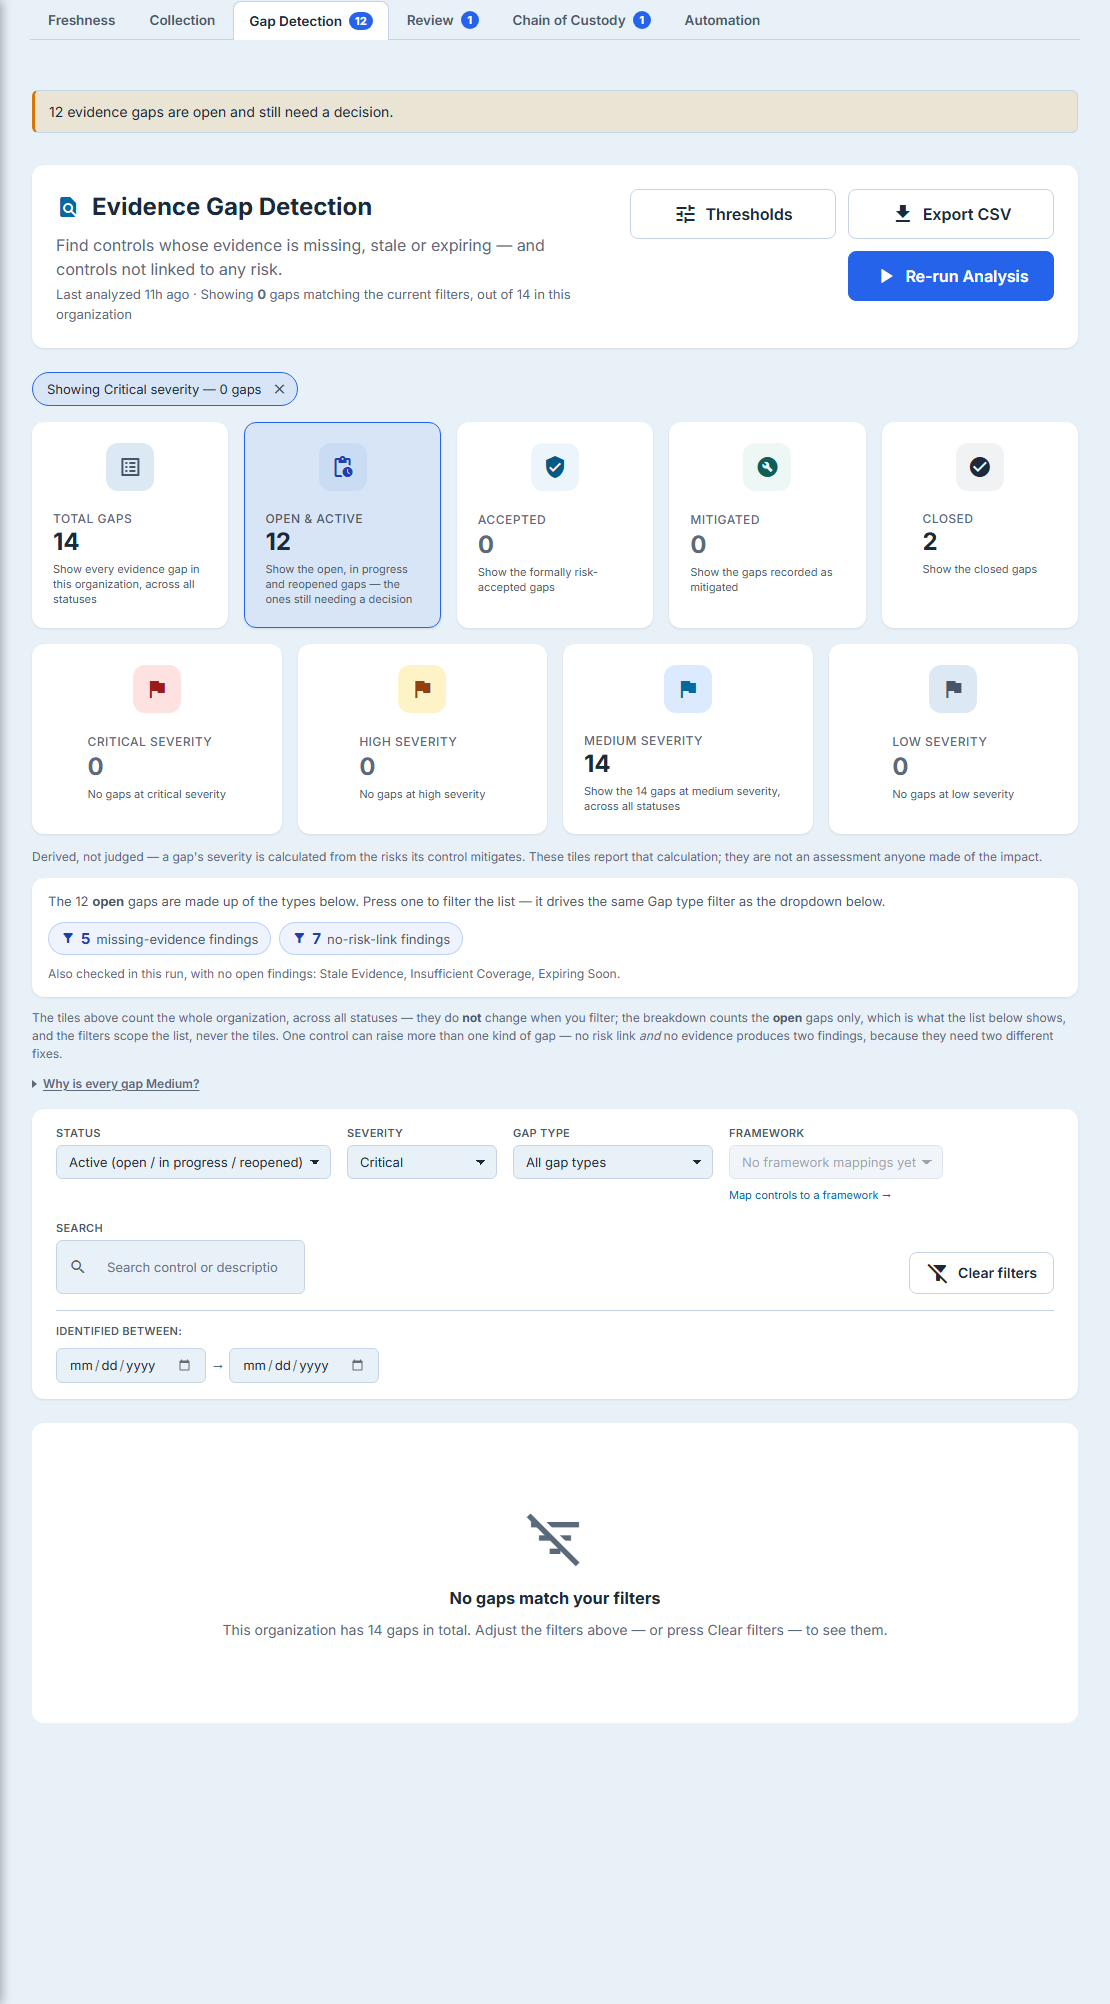Re-run the gap analysis

[951, 276]
